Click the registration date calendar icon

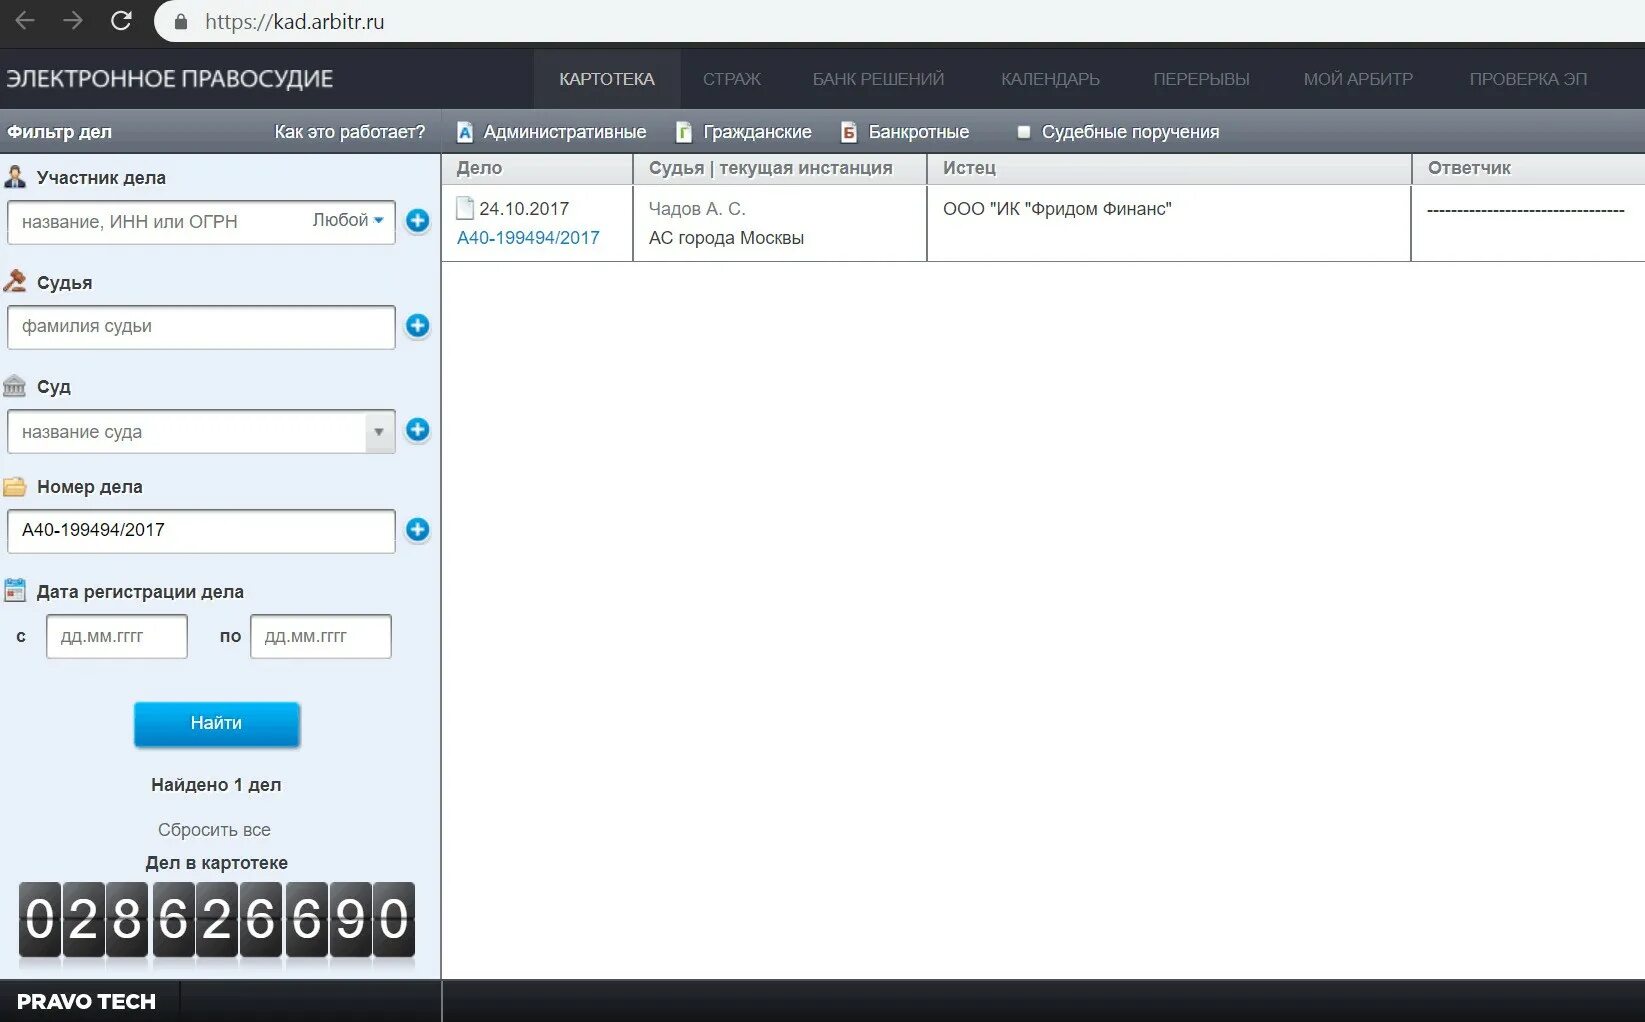click(15, 590)
